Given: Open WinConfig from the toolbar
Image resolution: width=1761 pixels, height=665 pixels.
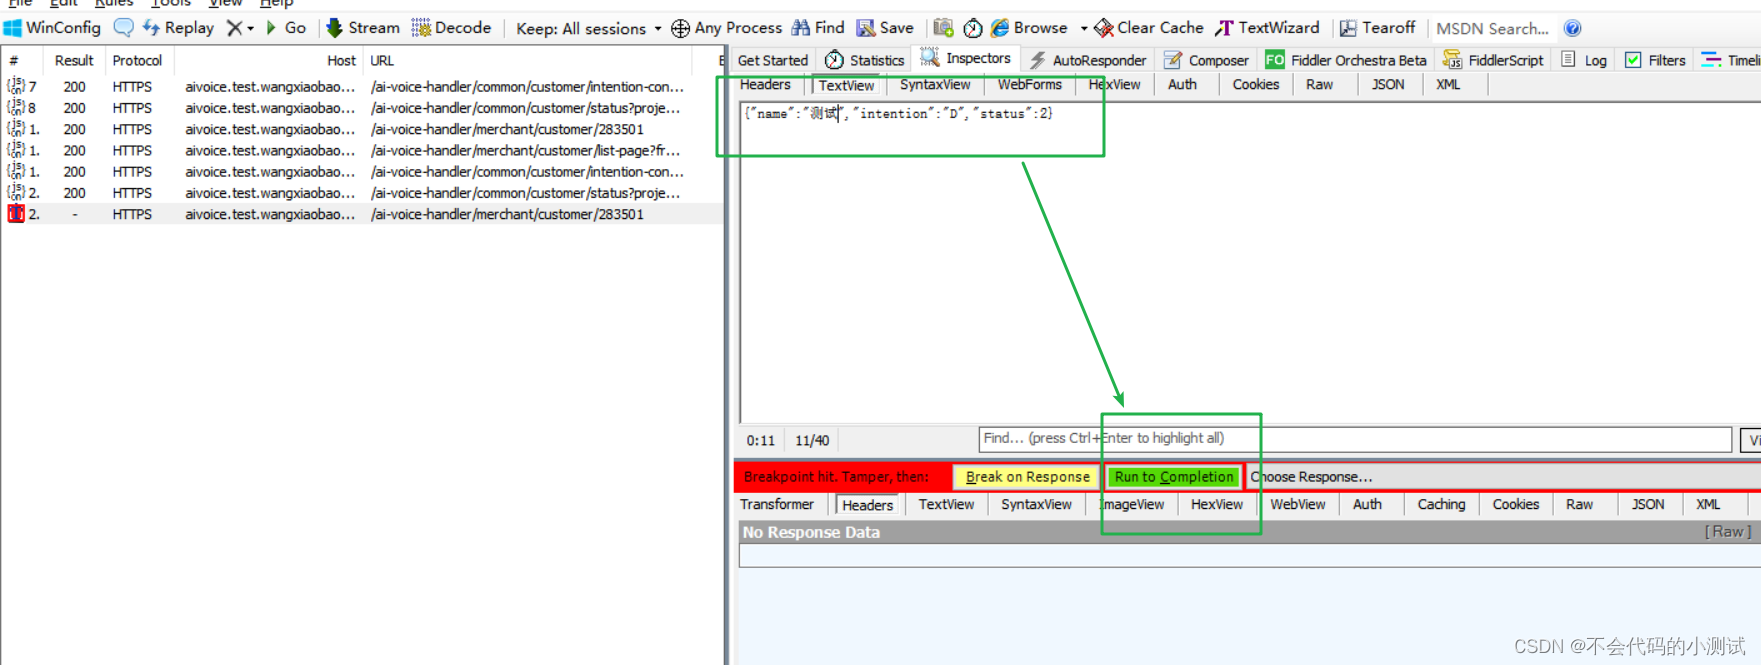Looking at the screenshot, I should coord(52,28).
